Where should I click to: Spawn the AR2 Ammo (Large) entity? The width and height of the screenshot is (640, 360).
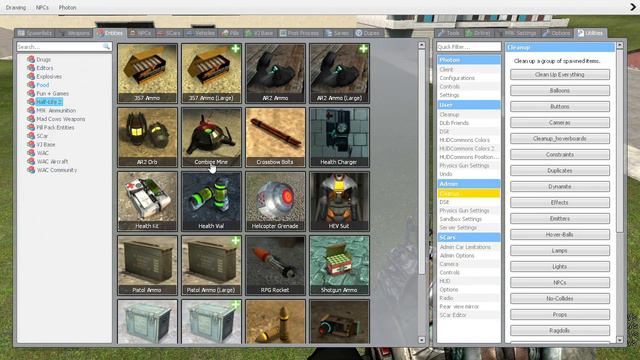tap(340, 73)
